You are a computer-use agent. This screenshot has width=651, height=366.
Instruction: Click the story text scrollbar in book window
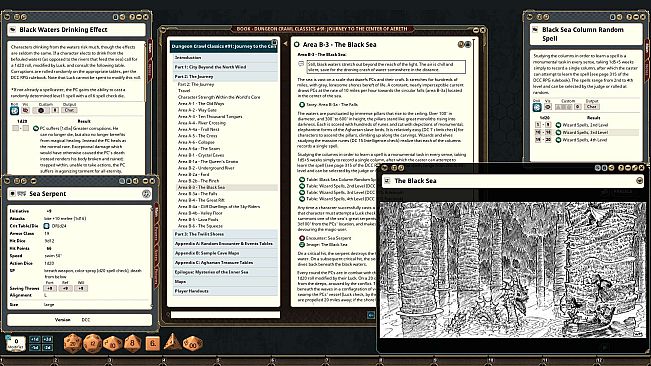tap(473, 100)
